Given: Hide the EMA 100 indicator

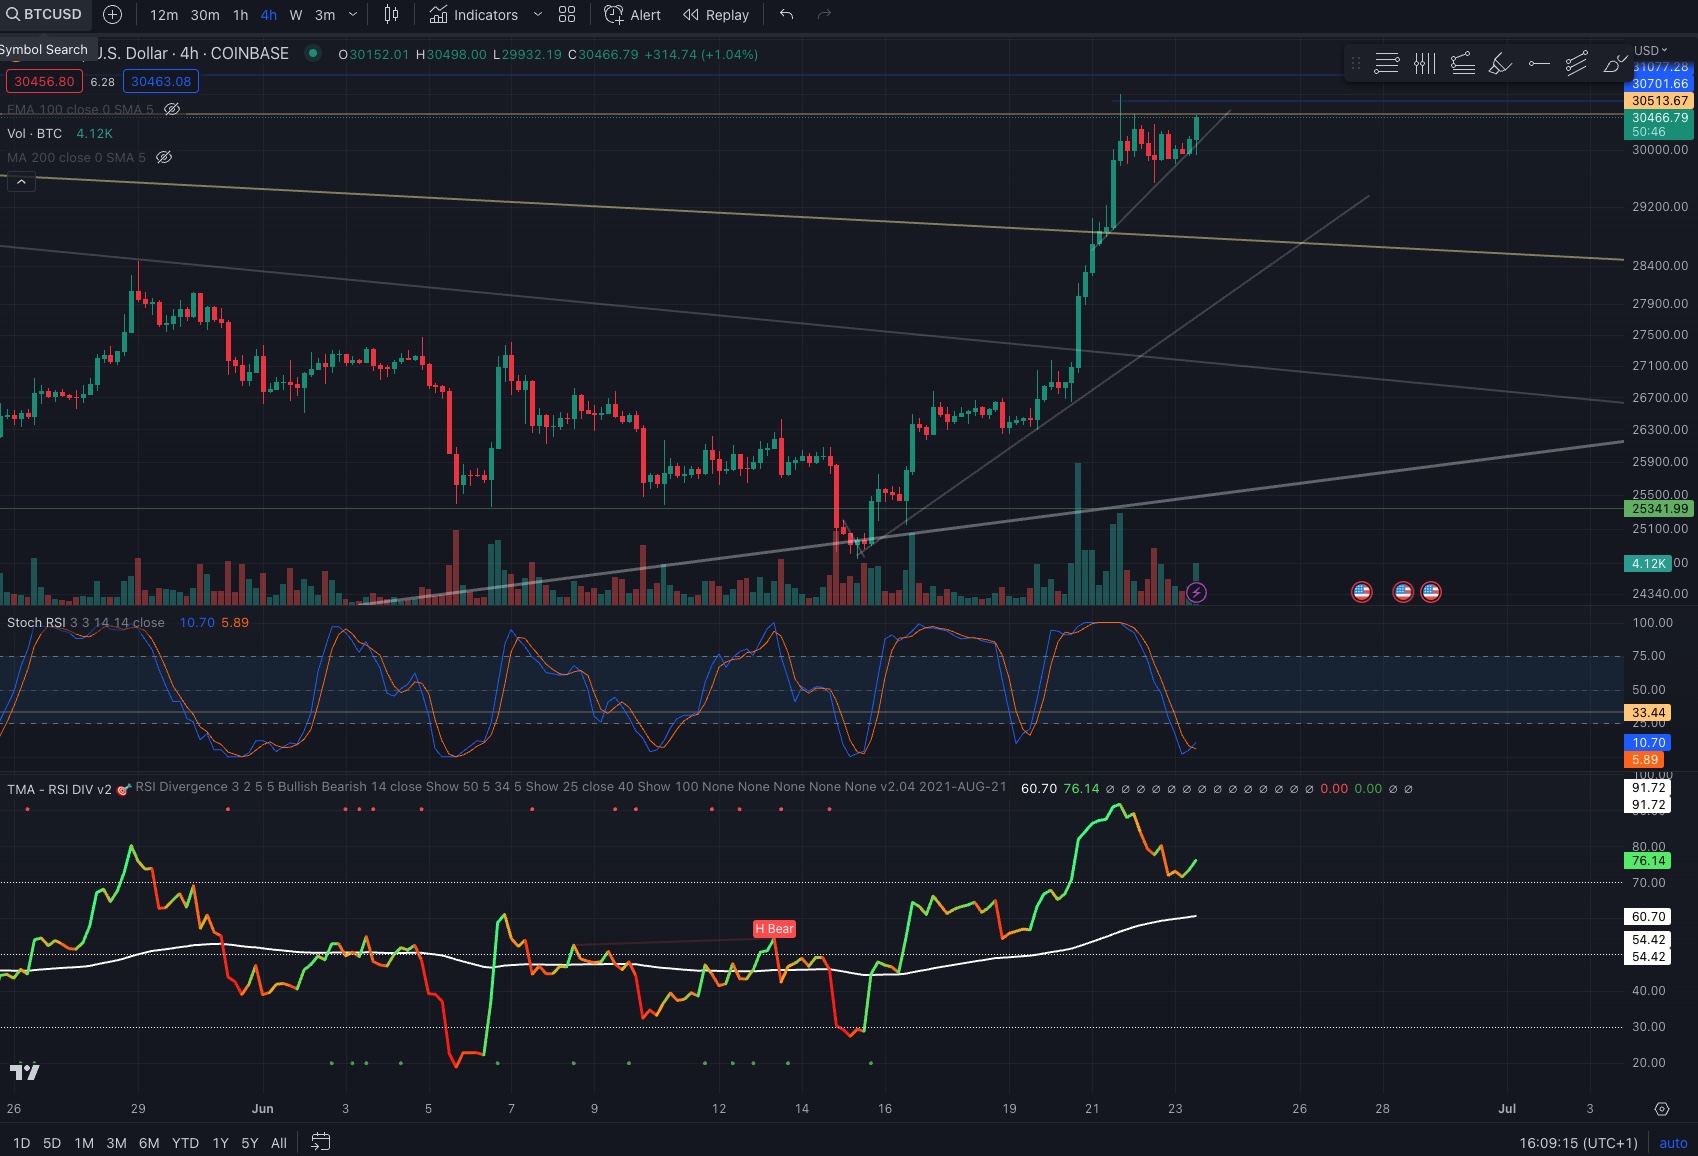Looking at the screenshot, I should pyautogui.click(x=171, y=109).
